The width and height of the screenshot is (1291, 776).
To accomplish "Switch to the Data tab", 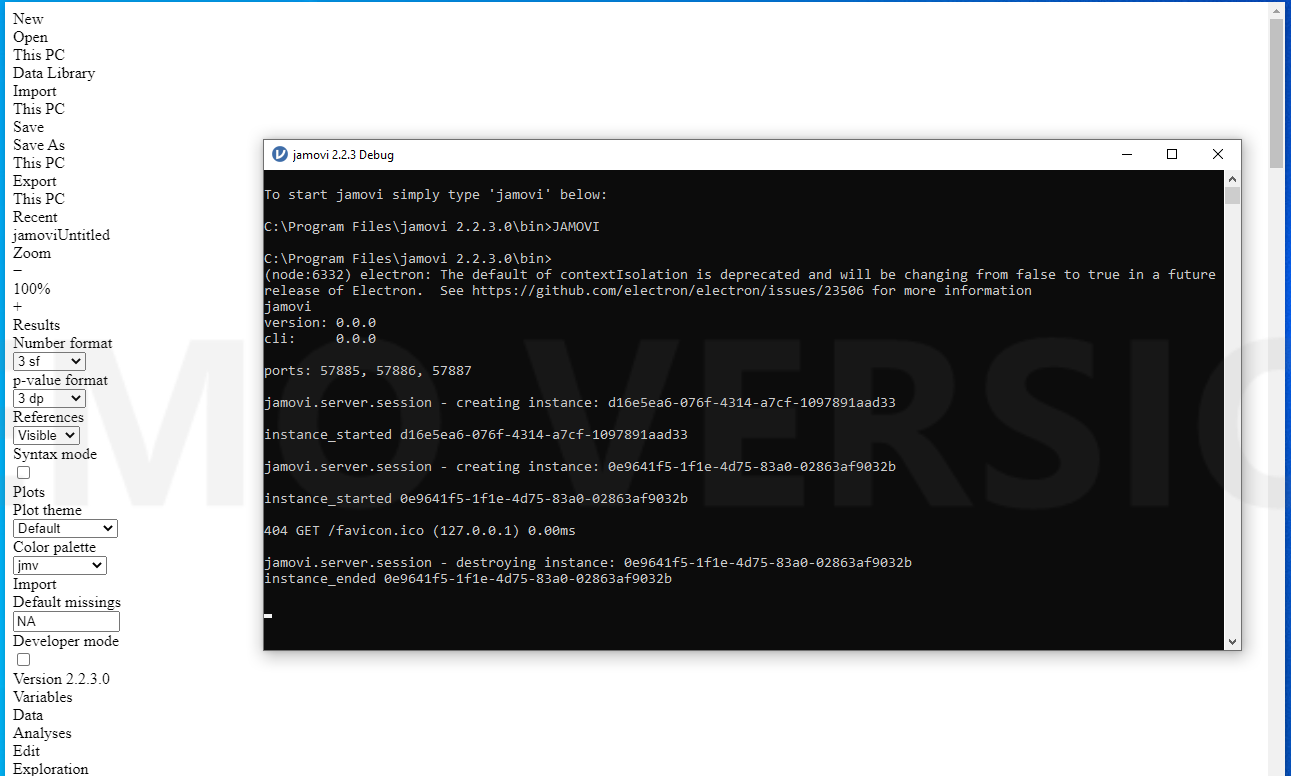I will pyautogui.click(x=27, y=715).
